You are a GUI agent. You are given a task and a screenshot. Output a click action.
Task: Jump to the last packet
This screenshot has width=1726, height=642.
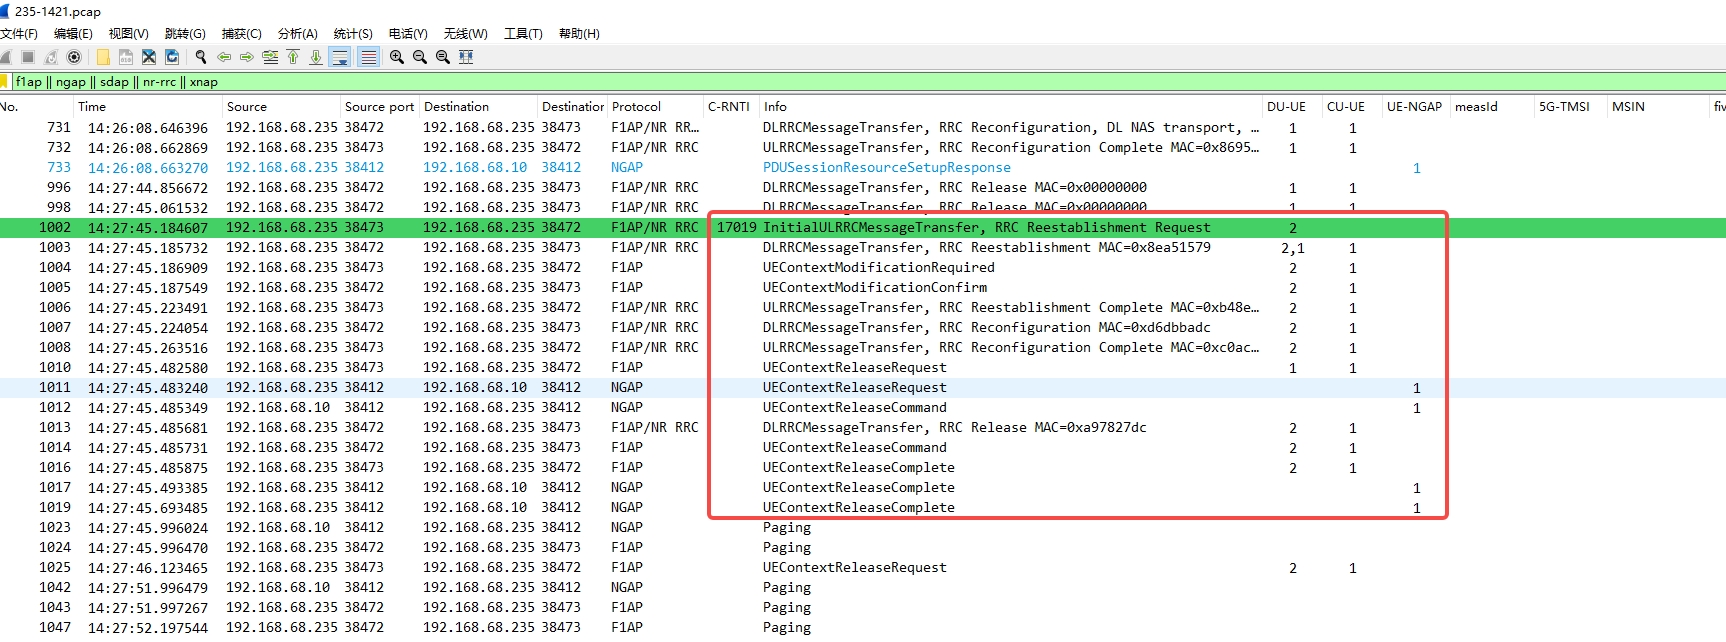click(316, 57)
